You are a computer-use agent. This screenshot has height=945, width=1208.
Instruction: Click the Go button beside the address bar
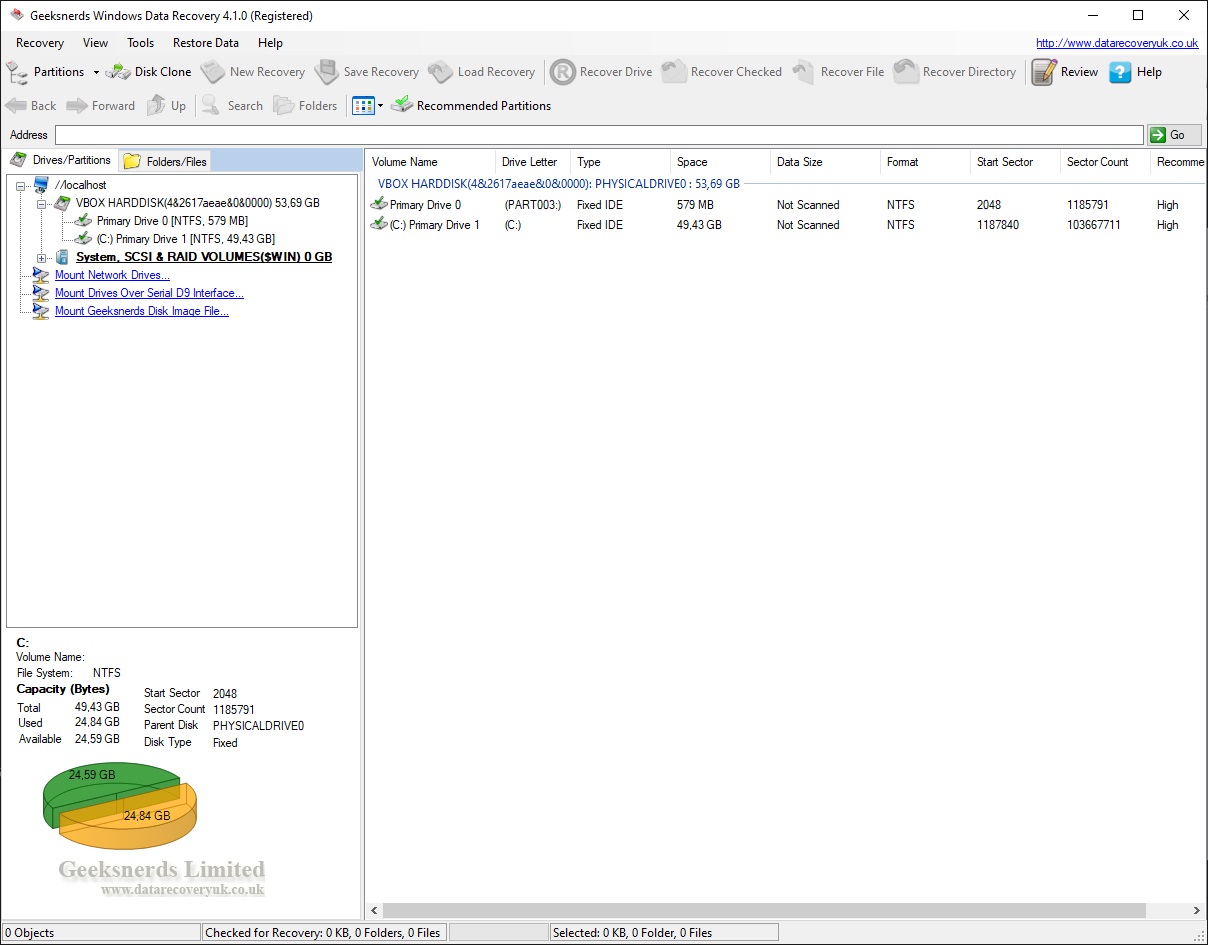[1174, 135]
